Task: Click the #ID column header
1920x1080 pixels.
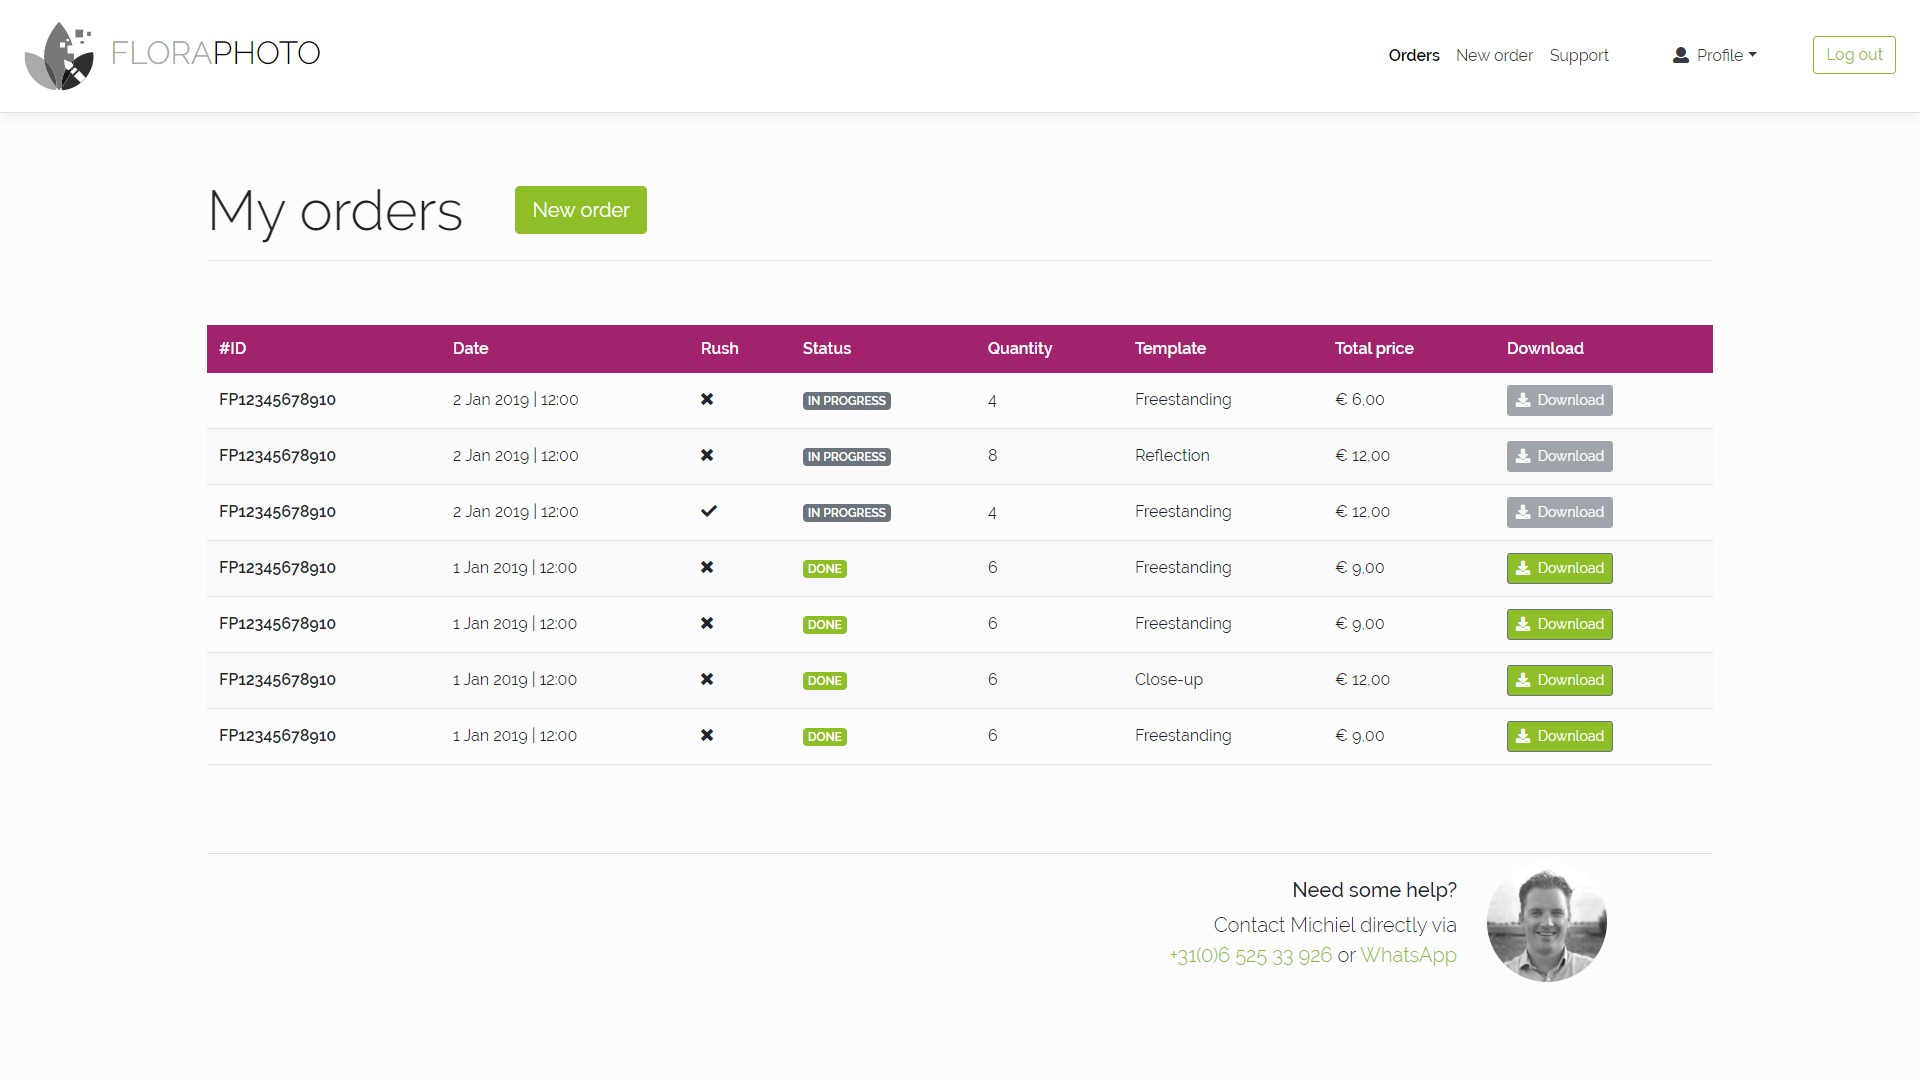Action: click(x=232, y=348)
